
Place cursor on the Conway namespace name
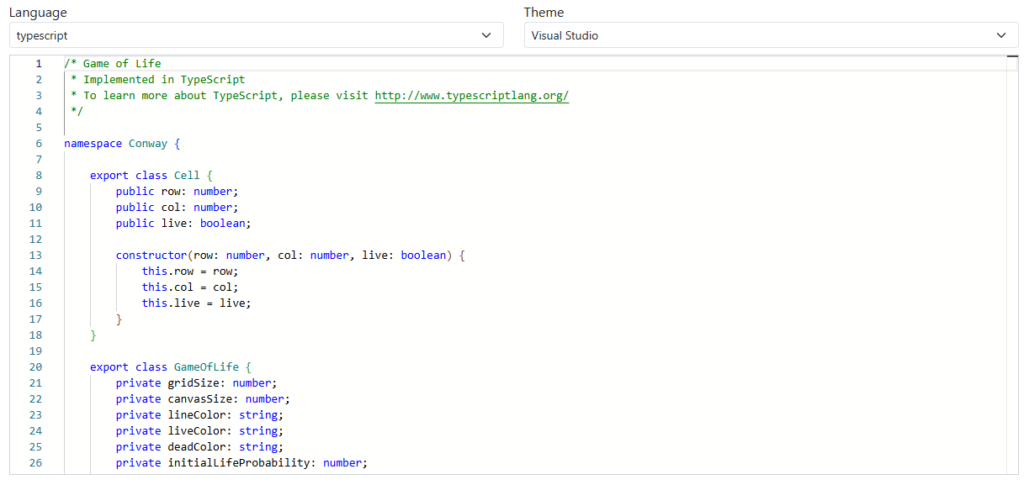point(148,143)
